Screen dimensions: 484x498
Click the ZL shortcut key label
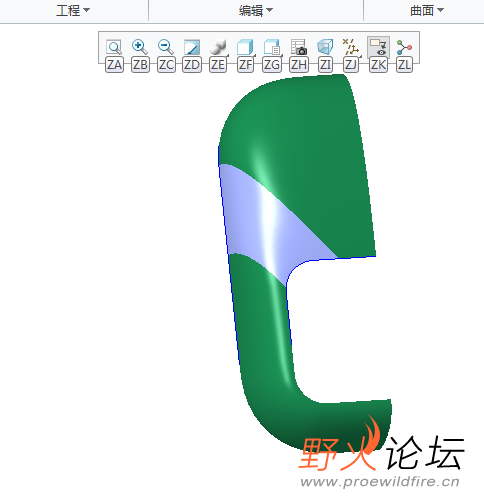pyautogui.click(x=404, y=65)
